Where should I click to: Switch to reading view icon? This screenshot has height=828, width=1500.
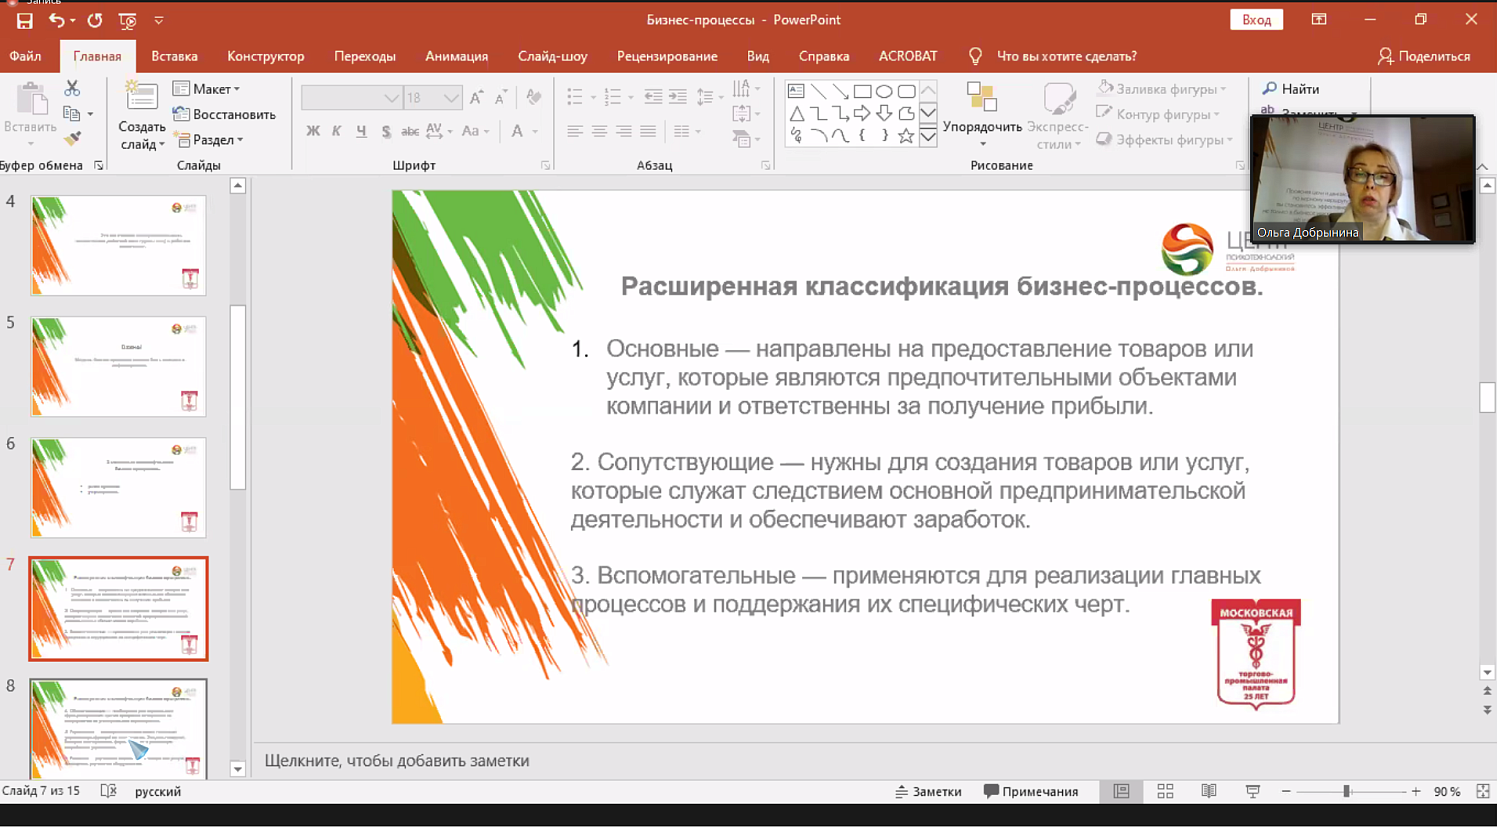pyautogui.click(x=1208, y=791)
